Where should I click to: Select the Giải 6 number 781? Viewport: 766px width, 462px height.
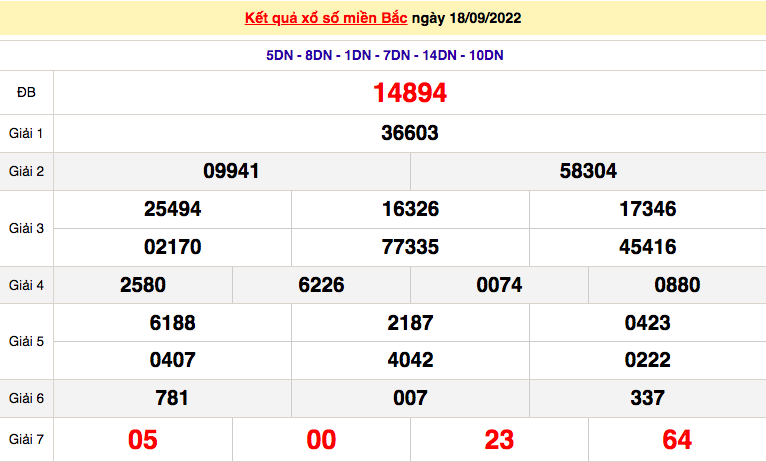(173, 398)
